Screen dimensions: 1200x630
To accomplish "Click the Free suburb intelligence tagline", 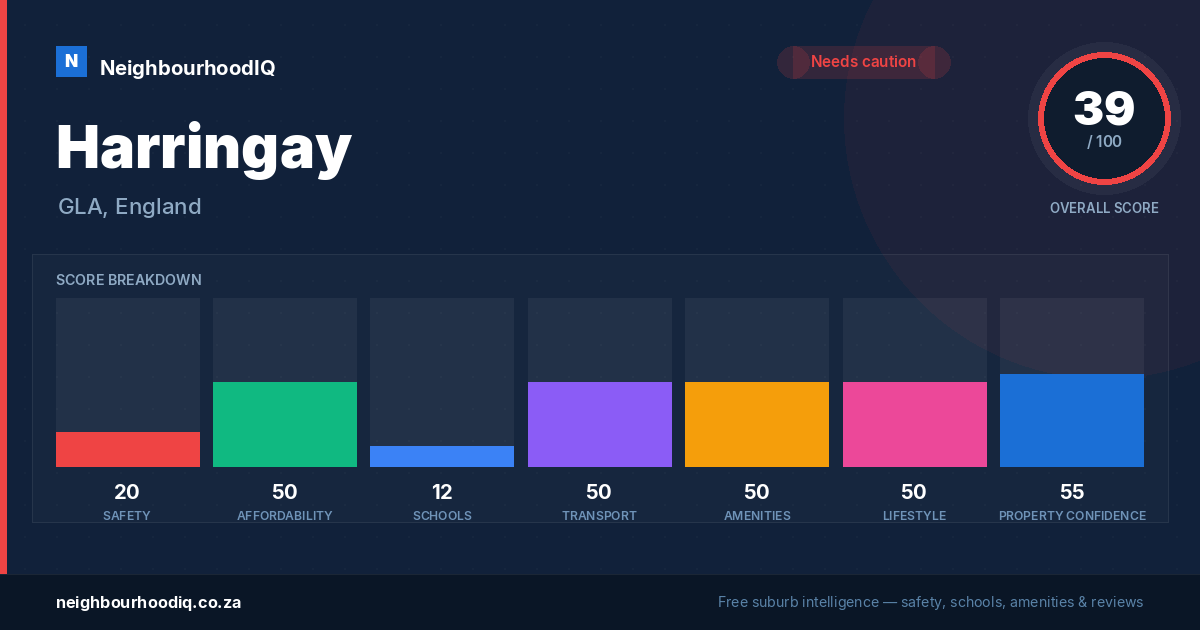I will point(930,602).
